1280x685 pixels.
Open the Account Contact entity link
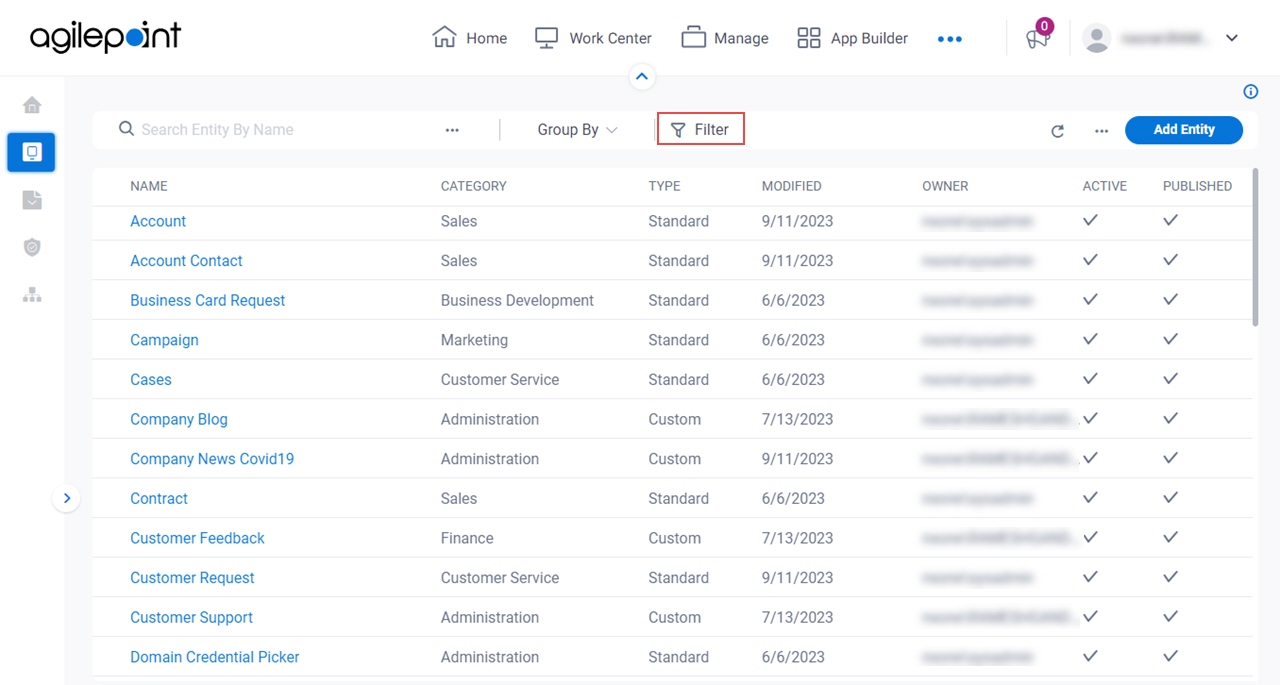pos(186,261)
